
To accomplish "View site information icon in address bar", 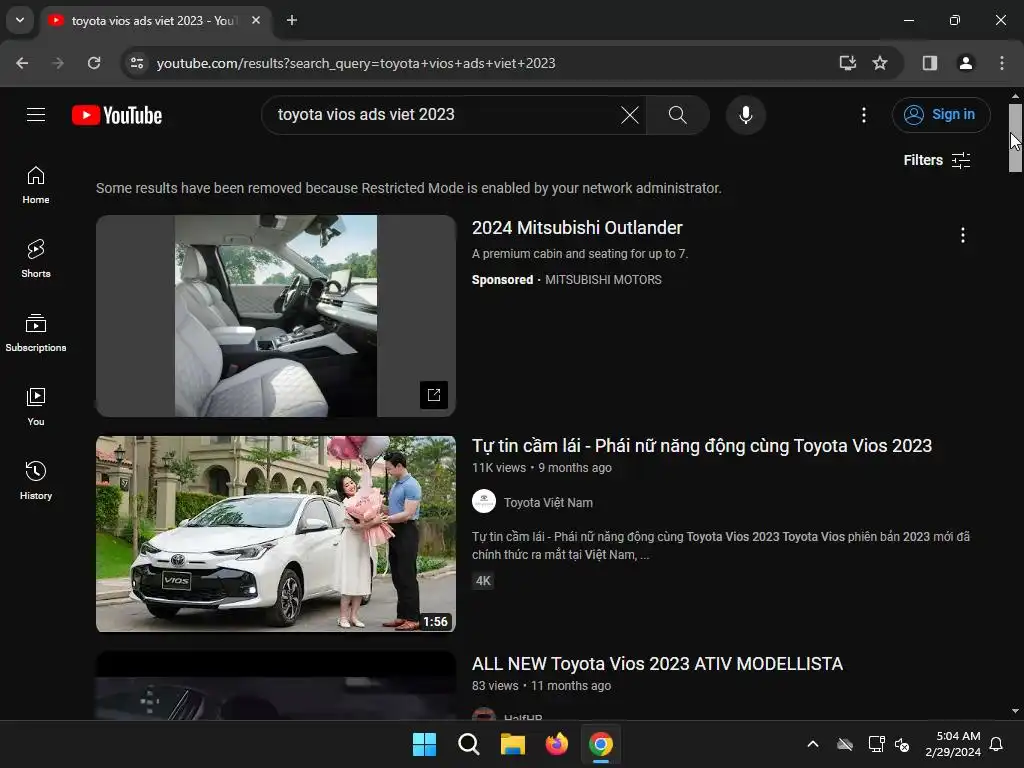I will coord(137,63).
